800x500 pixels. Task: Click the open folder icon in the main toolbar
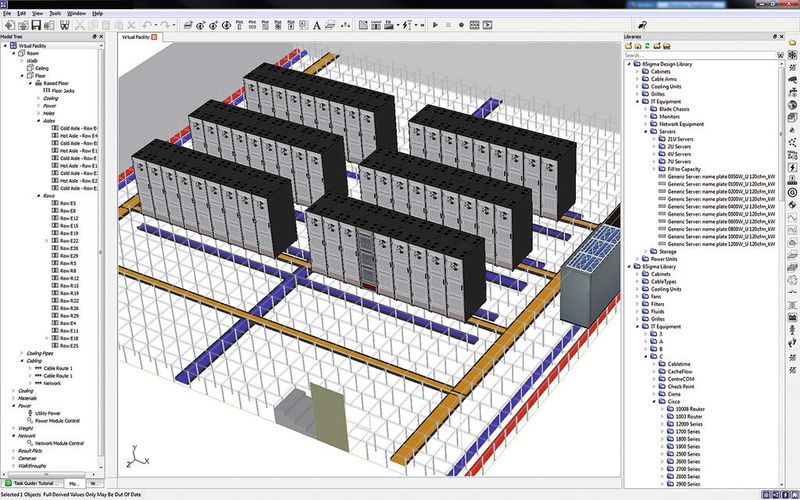pos(24,23)
